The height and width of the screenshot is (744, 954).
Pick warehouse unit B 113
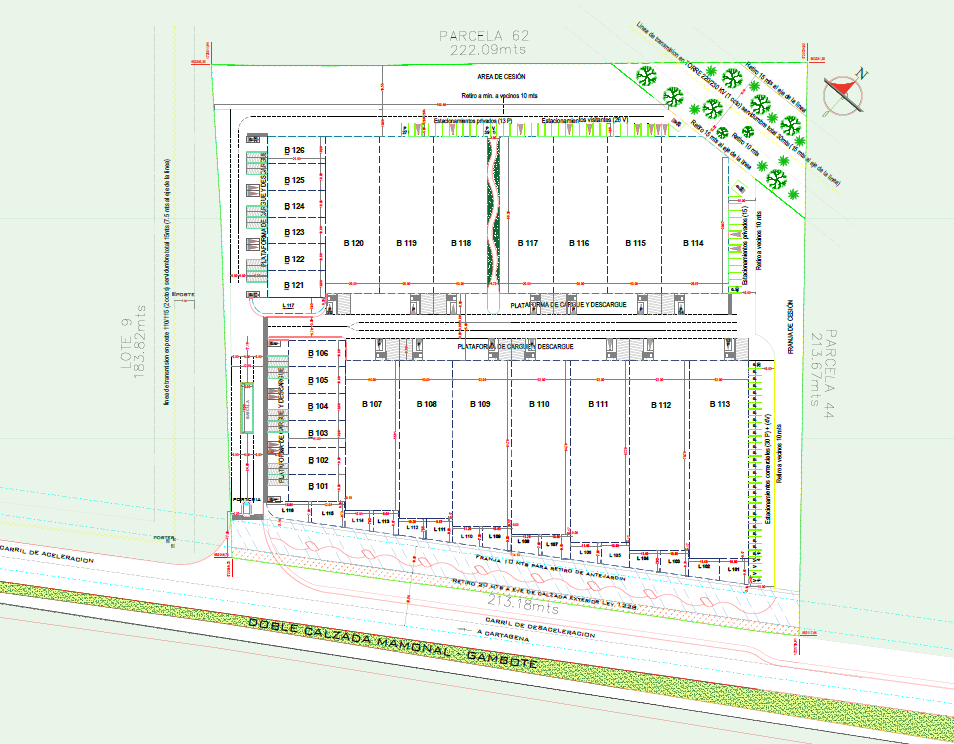[x=718, y=404]
